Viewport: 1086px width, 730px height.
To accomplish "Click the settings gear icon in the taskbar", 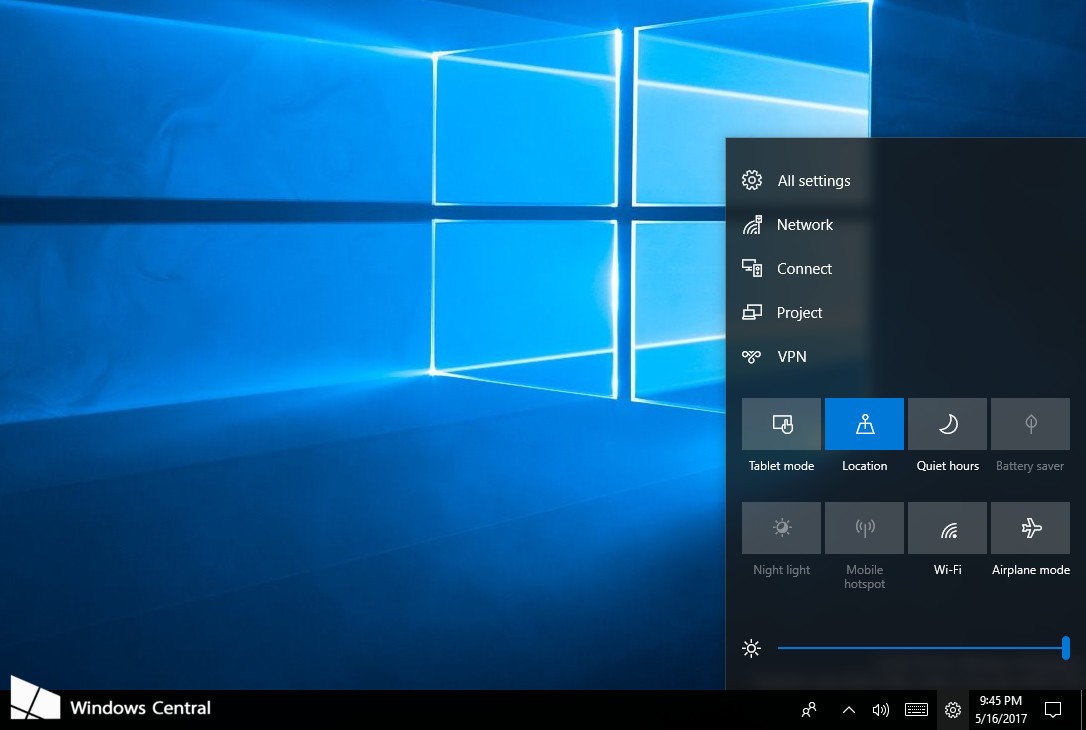I will pyautogui.click(x=953, y=710).
